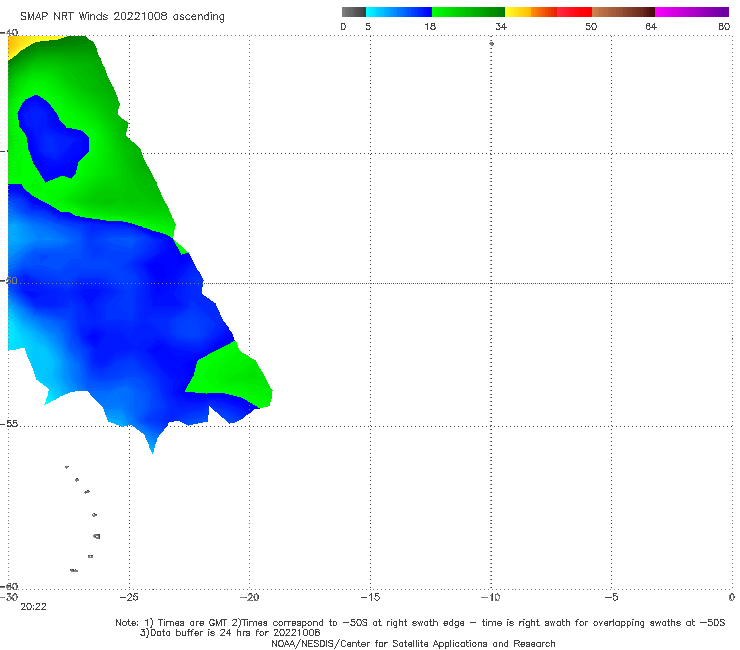Click the small green wind patch near longitude -20
Image resolution: width=740 pixels, height=650 pixels.
[x=231, y=375]
